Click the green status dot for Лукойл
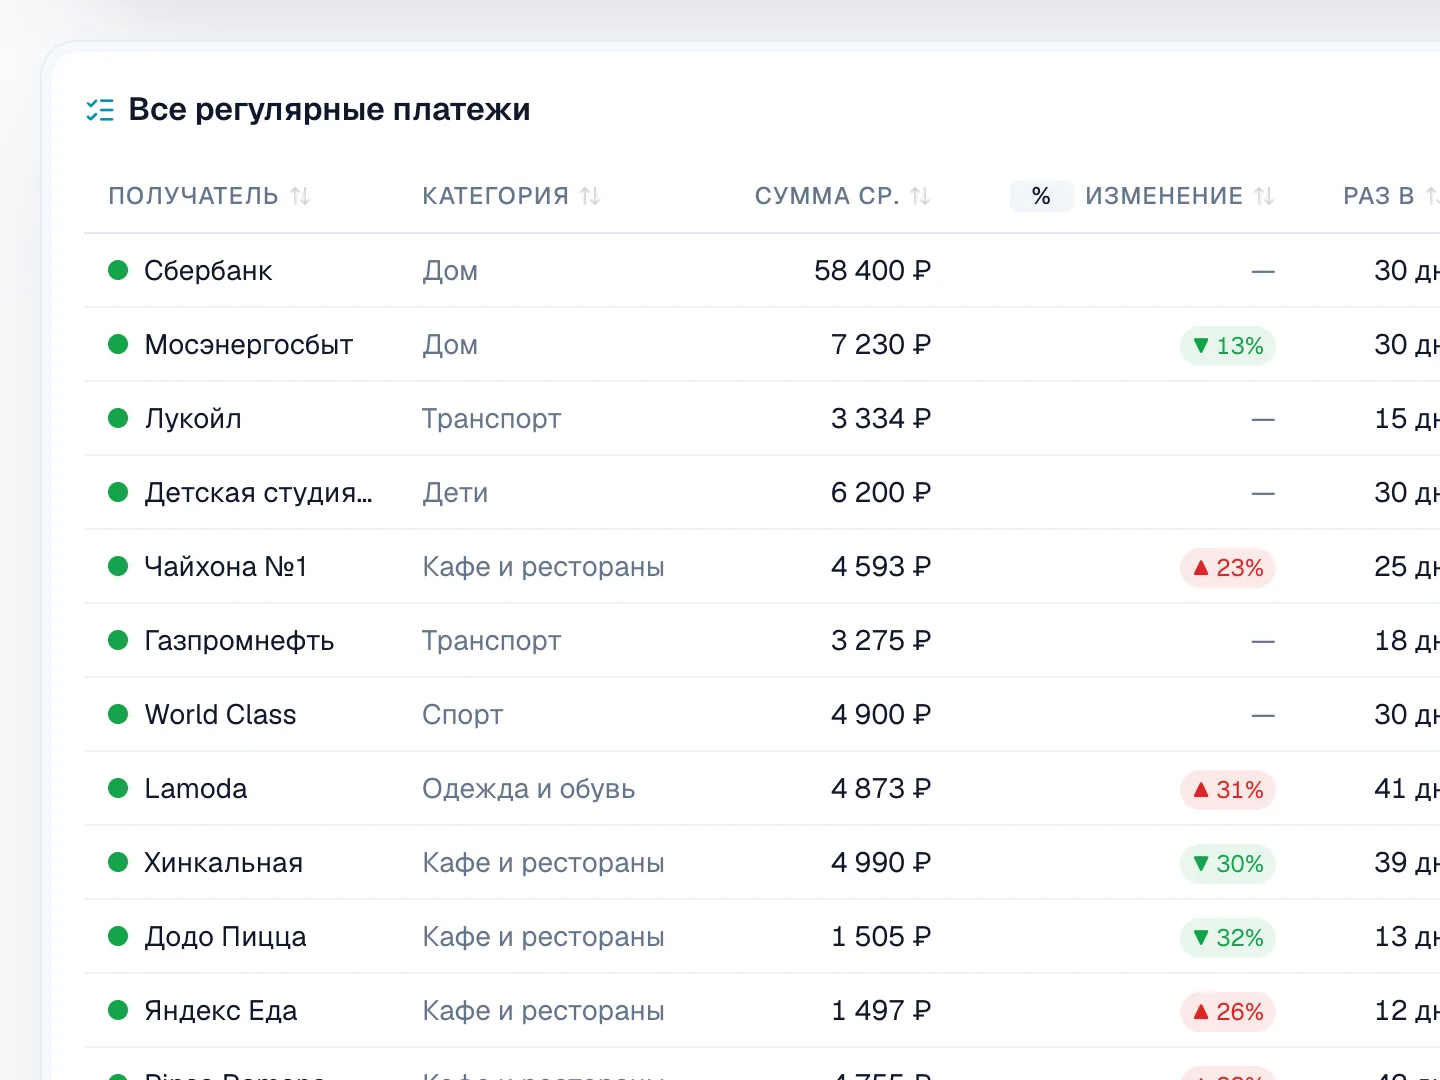This screenshot has height=1080, width=1440. [118, 418]
